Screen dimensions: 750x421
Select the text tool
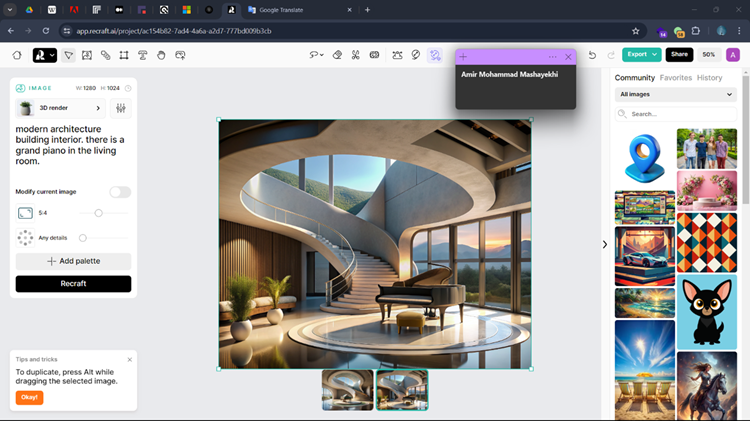tap(143, 55)
